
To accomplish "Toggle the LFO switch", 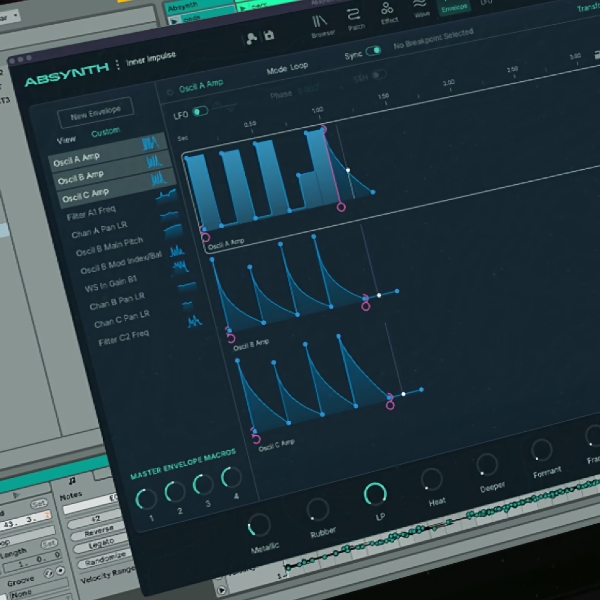I will click(200, 112).
